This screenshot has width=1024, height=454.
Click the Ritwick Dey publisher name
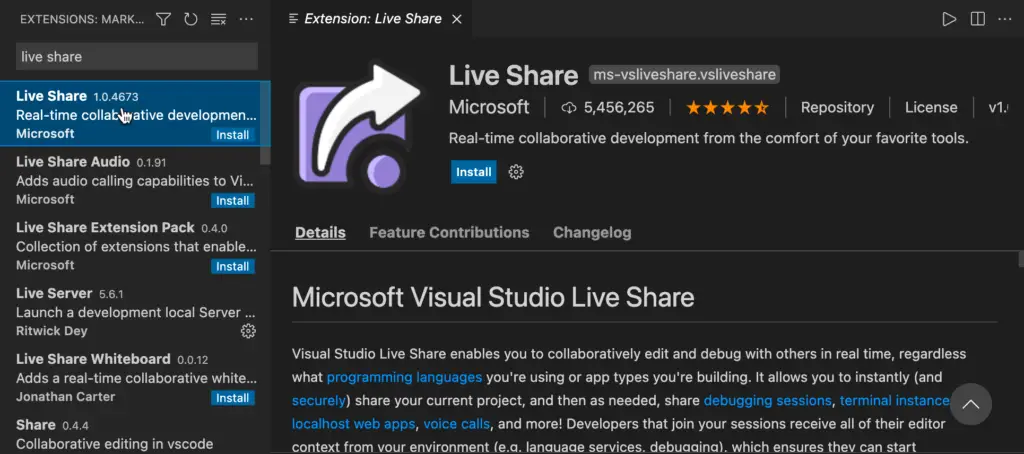tap(52, 331)
